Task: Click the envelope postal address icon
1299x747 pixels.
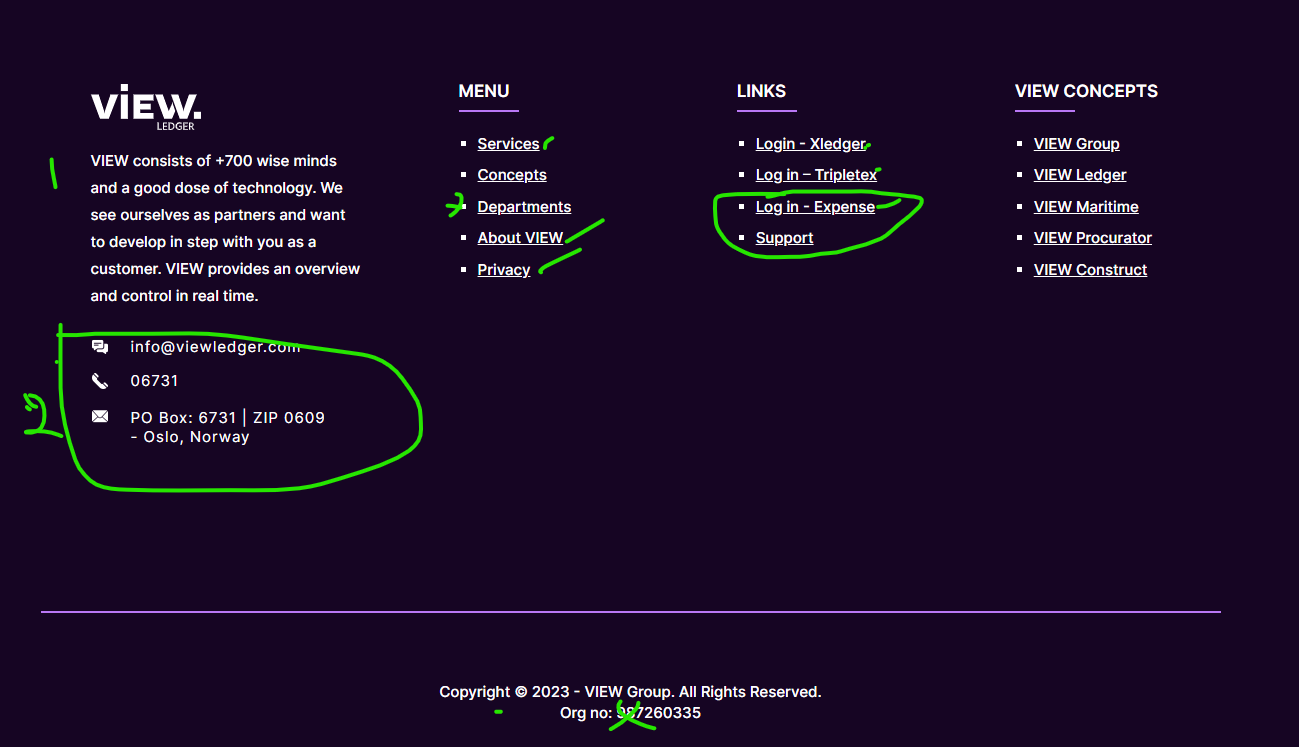Action: coord(100,416)
